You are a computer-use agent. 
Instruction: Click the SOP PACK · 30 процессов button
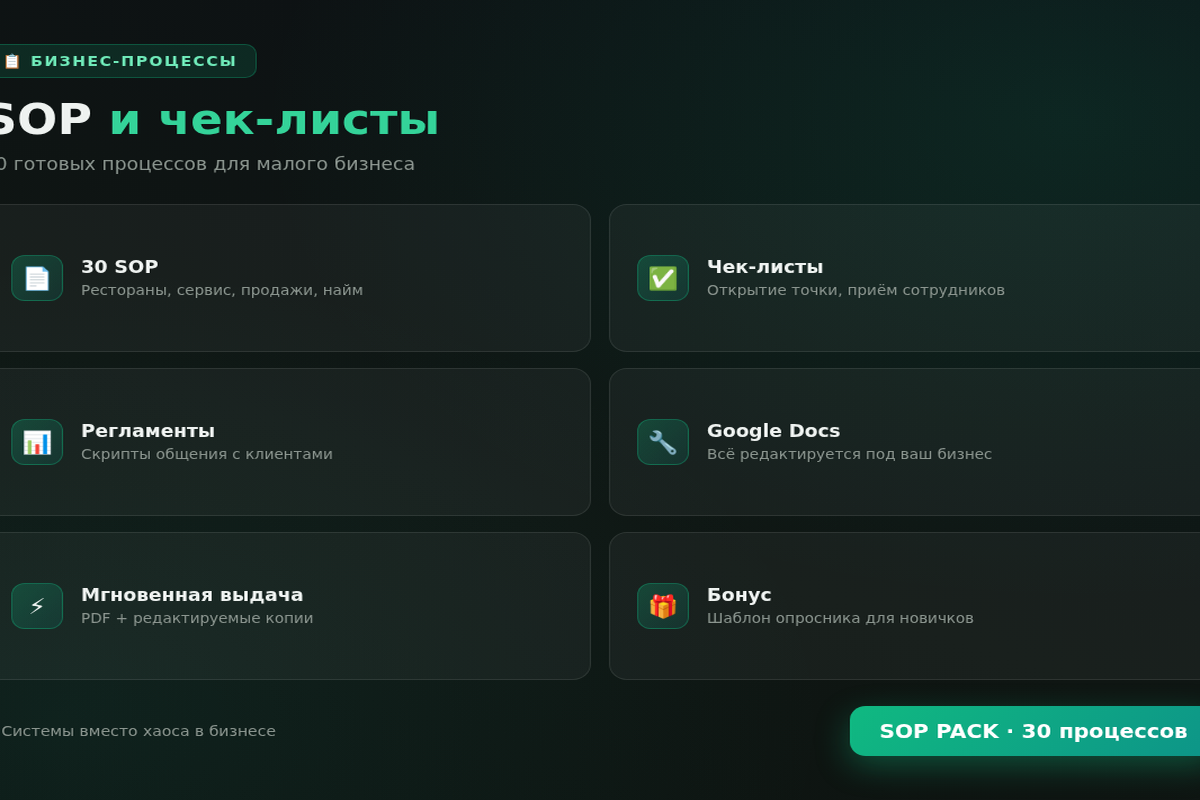1025,731
